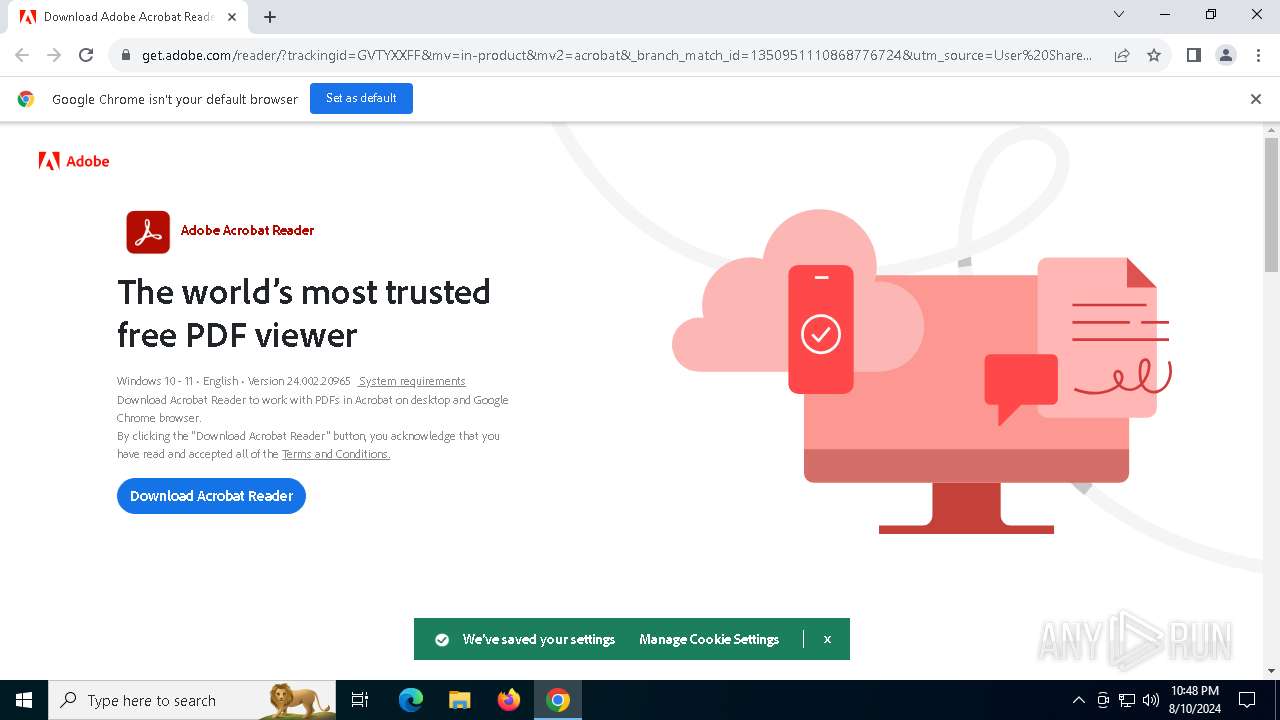Open the Chrome profile avatar menu
The height and width of the screenshot is (720, 1280).
pos(1226,55)
